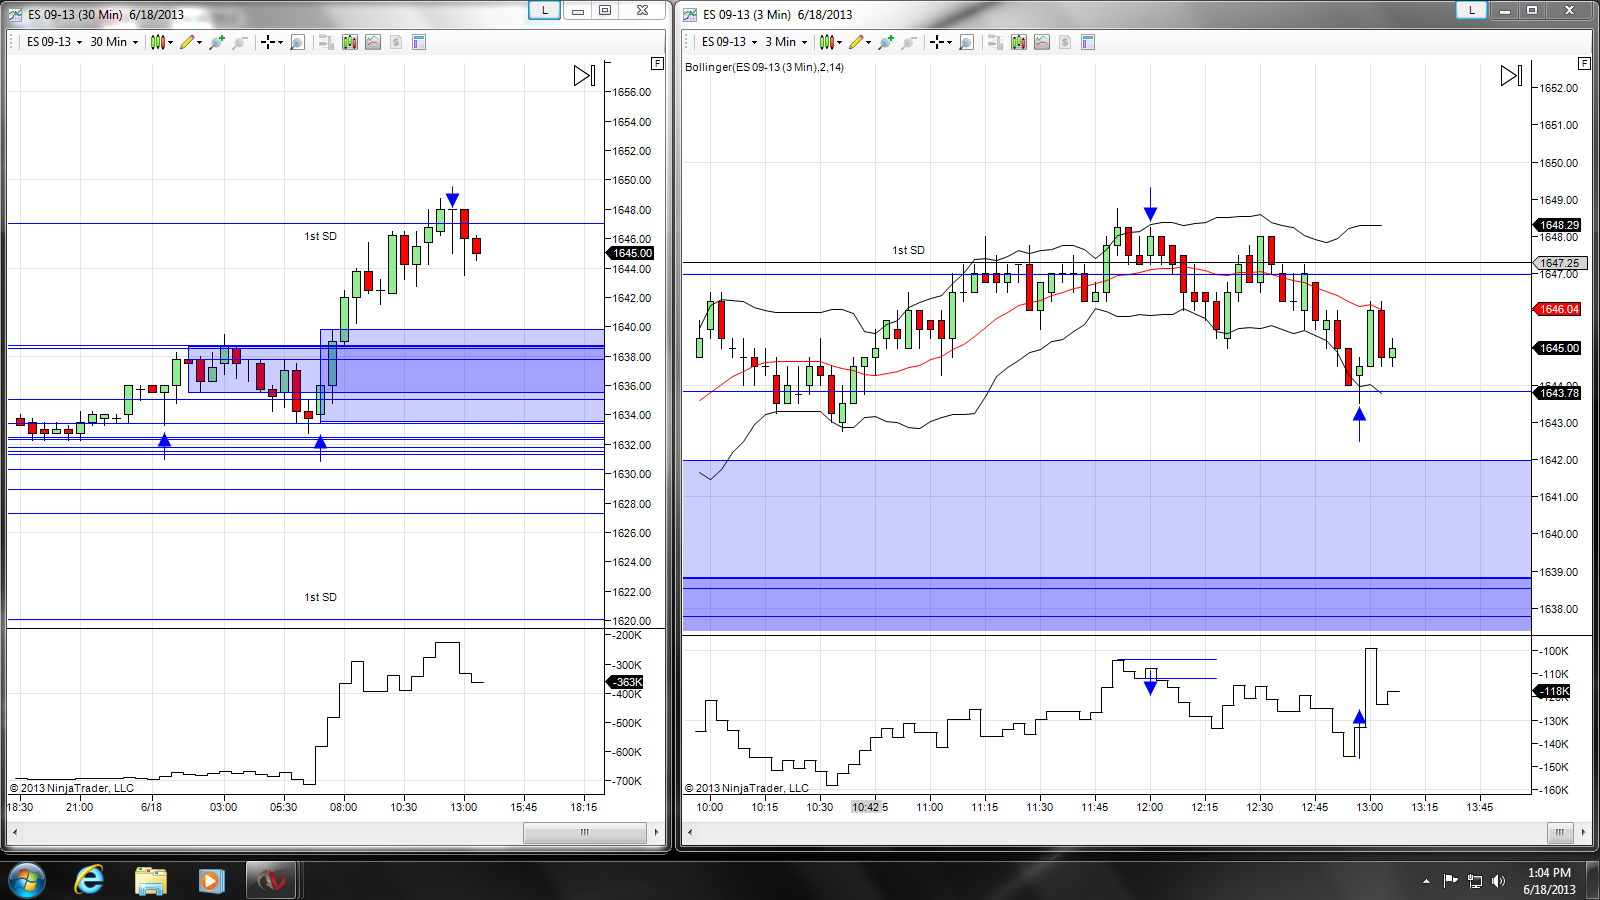The image size is (1600, 900).
Task: Open chart style menu in 30 Min window
Action: [x=161, y=42]
